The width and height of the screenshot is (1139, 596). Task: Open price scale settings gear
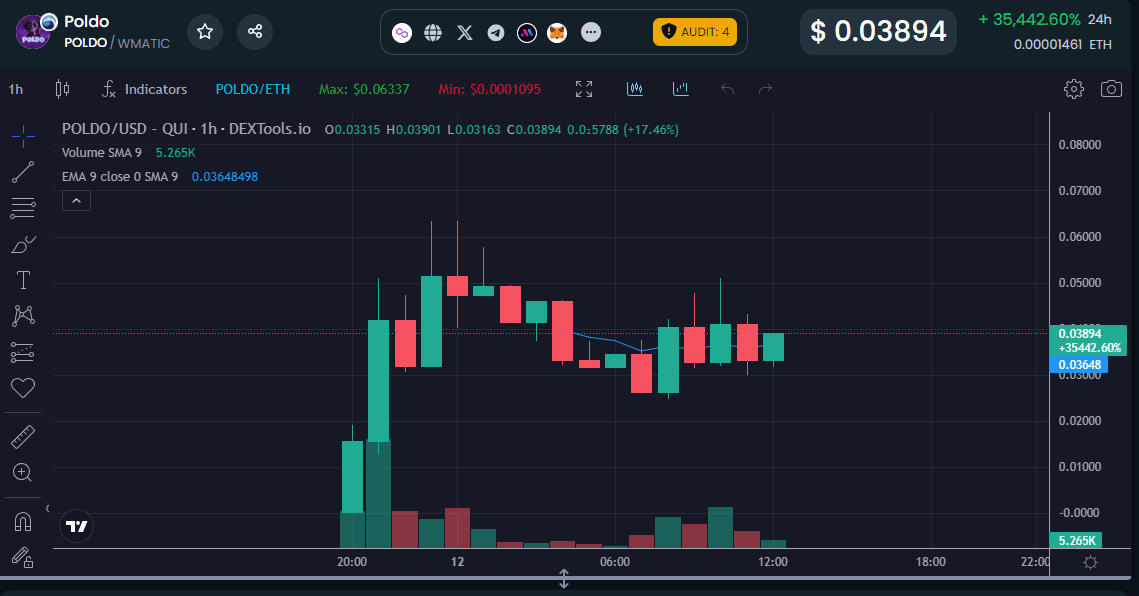pyautogui.click(x=1090, y=562)
